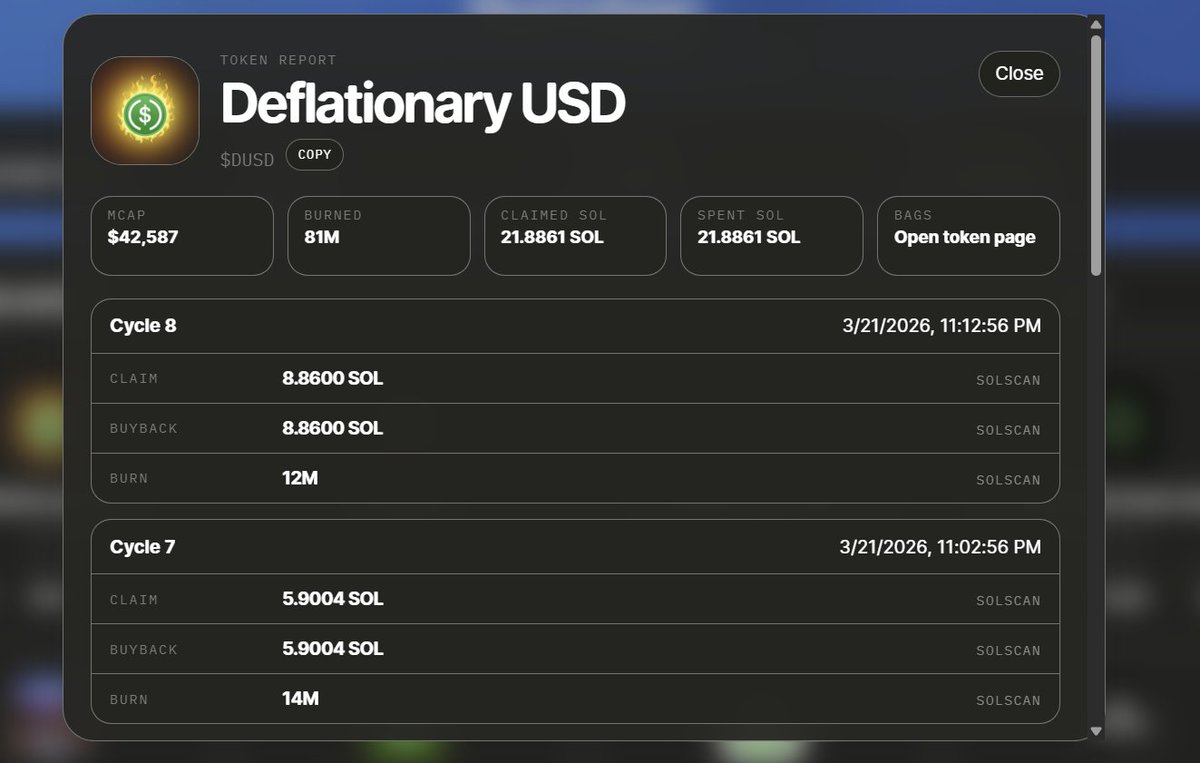Open Solscan link for Cycle 7 burn
This screenshot has width=1200, height=763.
1008,701
